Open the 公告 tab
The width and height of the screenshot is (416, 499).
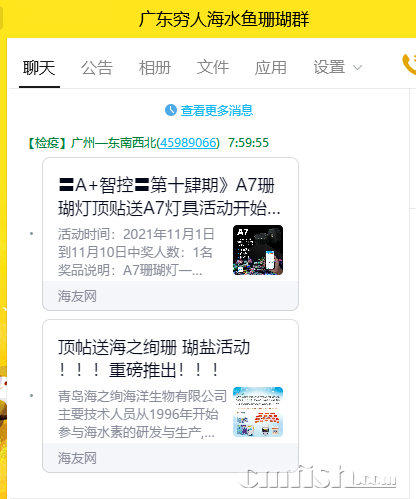click(x=97, y=68)
